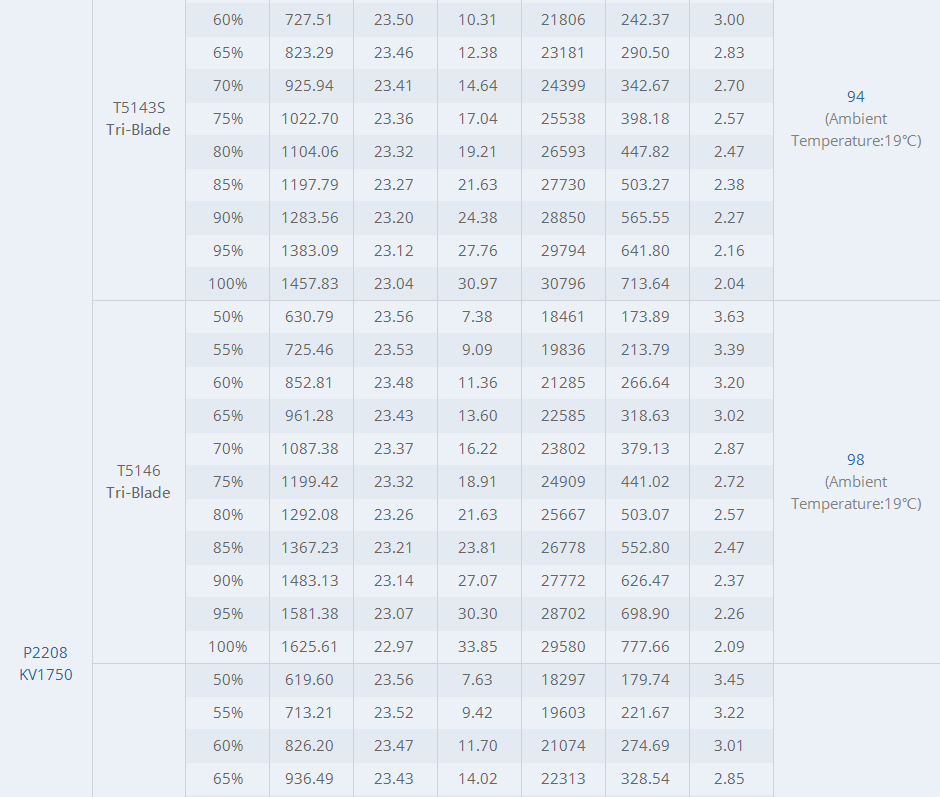
Task: Select the 619.60 thrust cell
Action: 310,680
